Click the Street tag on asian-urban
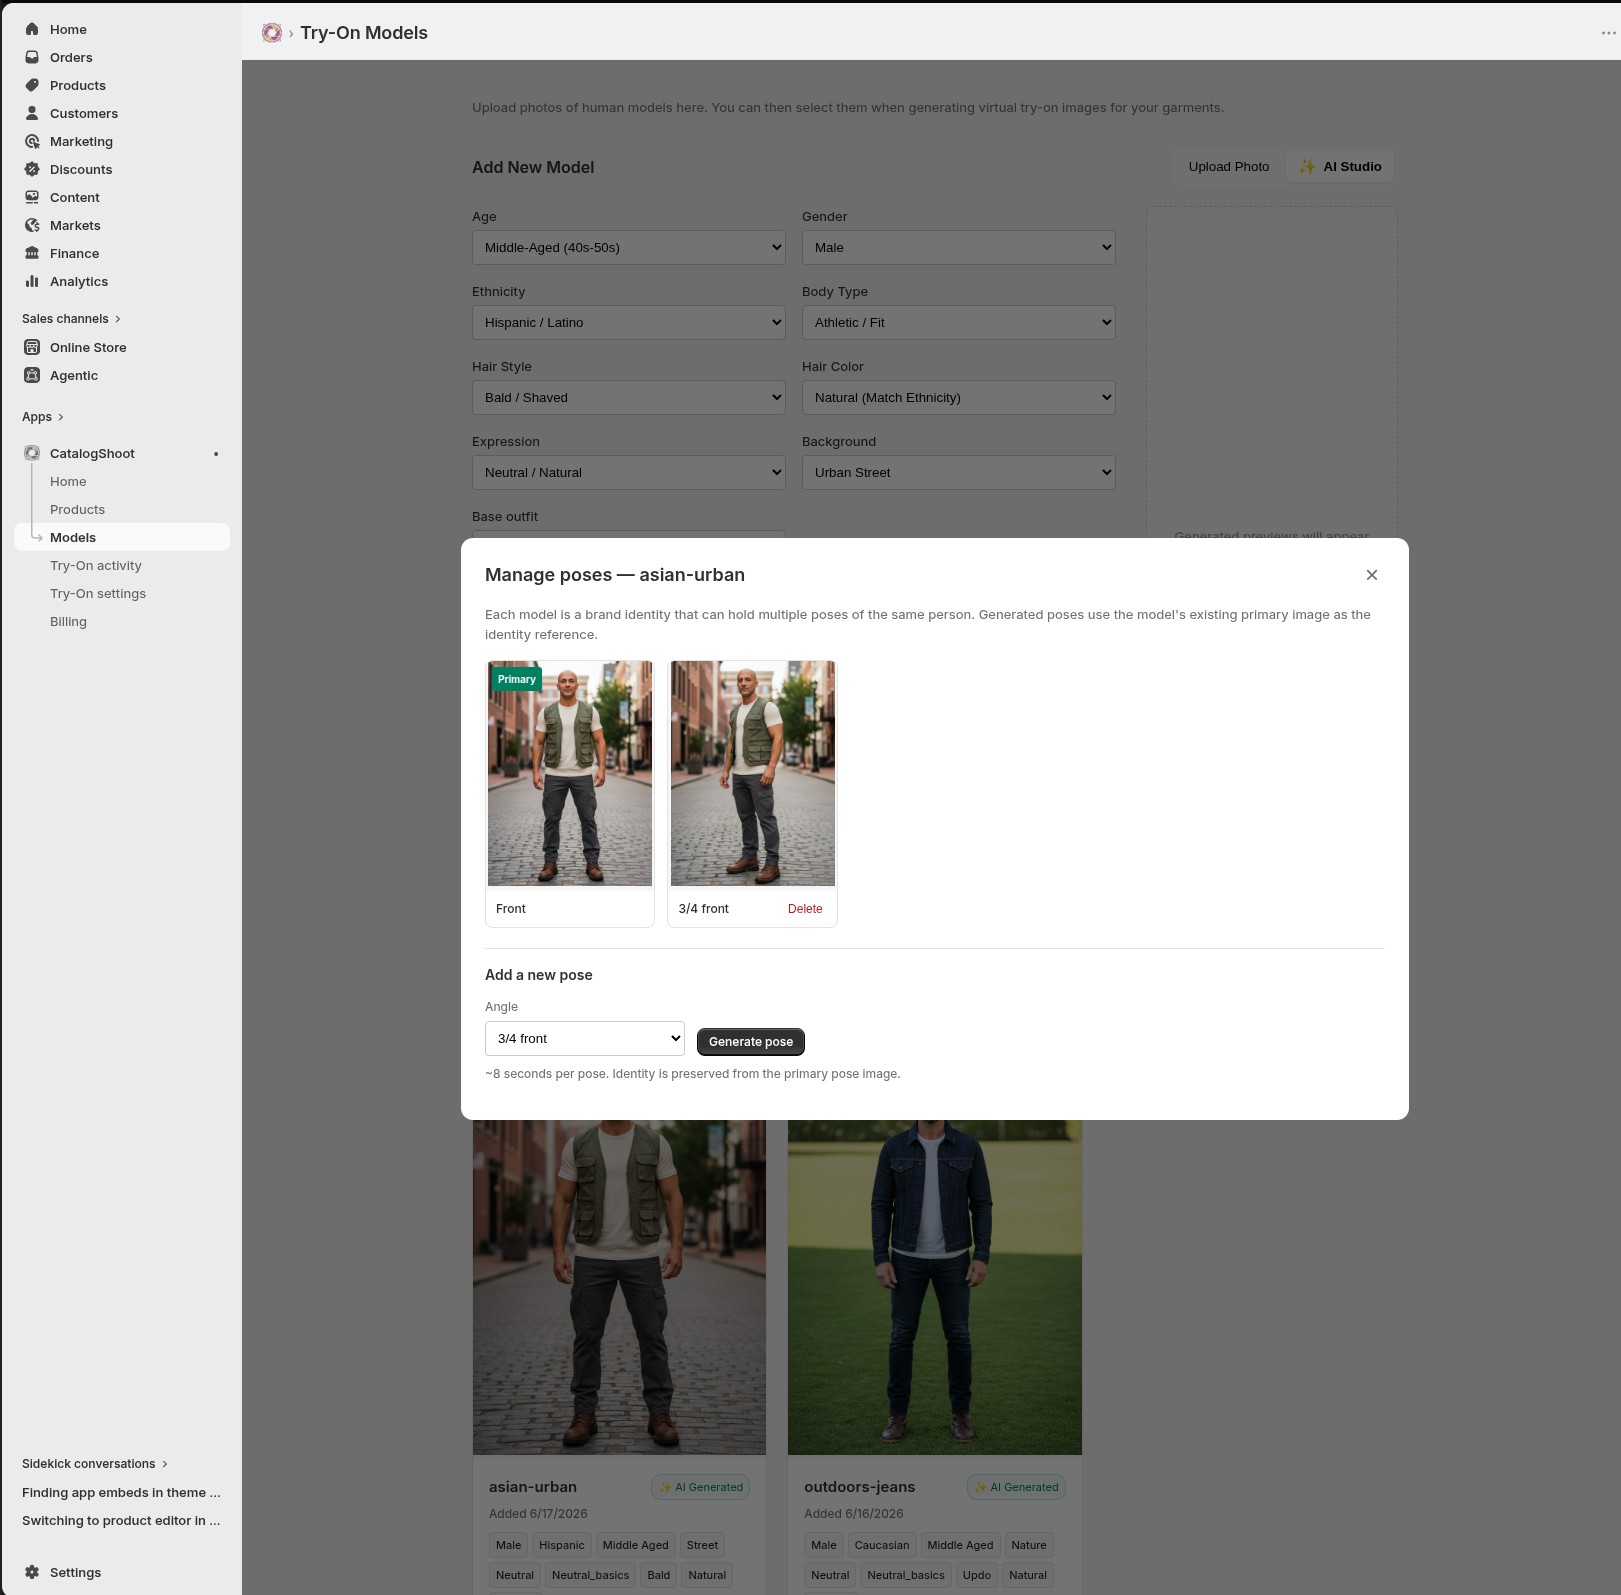The image size is (1621, 1595). pyautogui.click(x=702, y=1545)
